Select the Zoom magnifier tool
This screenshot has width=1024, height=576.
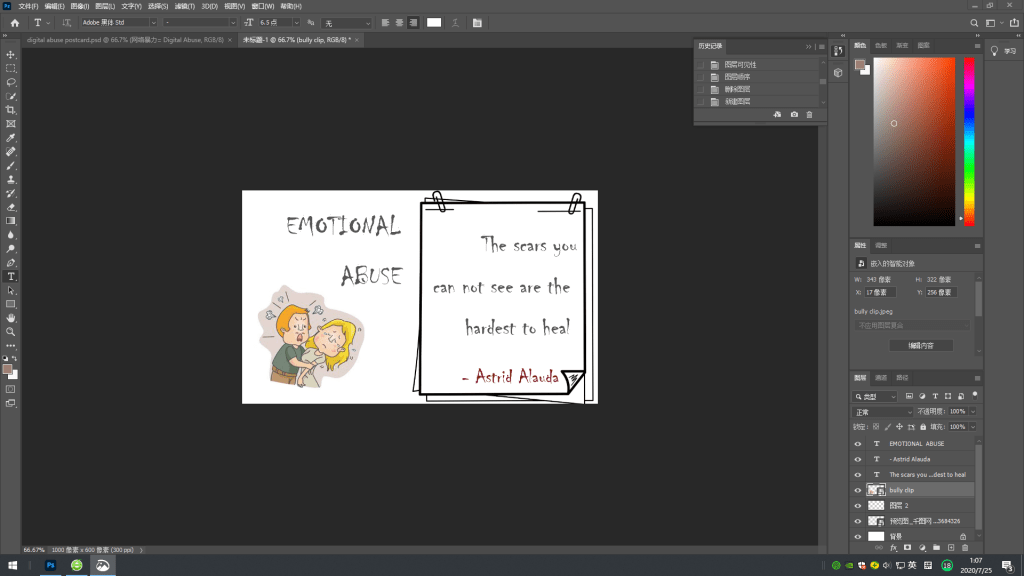(11, 331)
